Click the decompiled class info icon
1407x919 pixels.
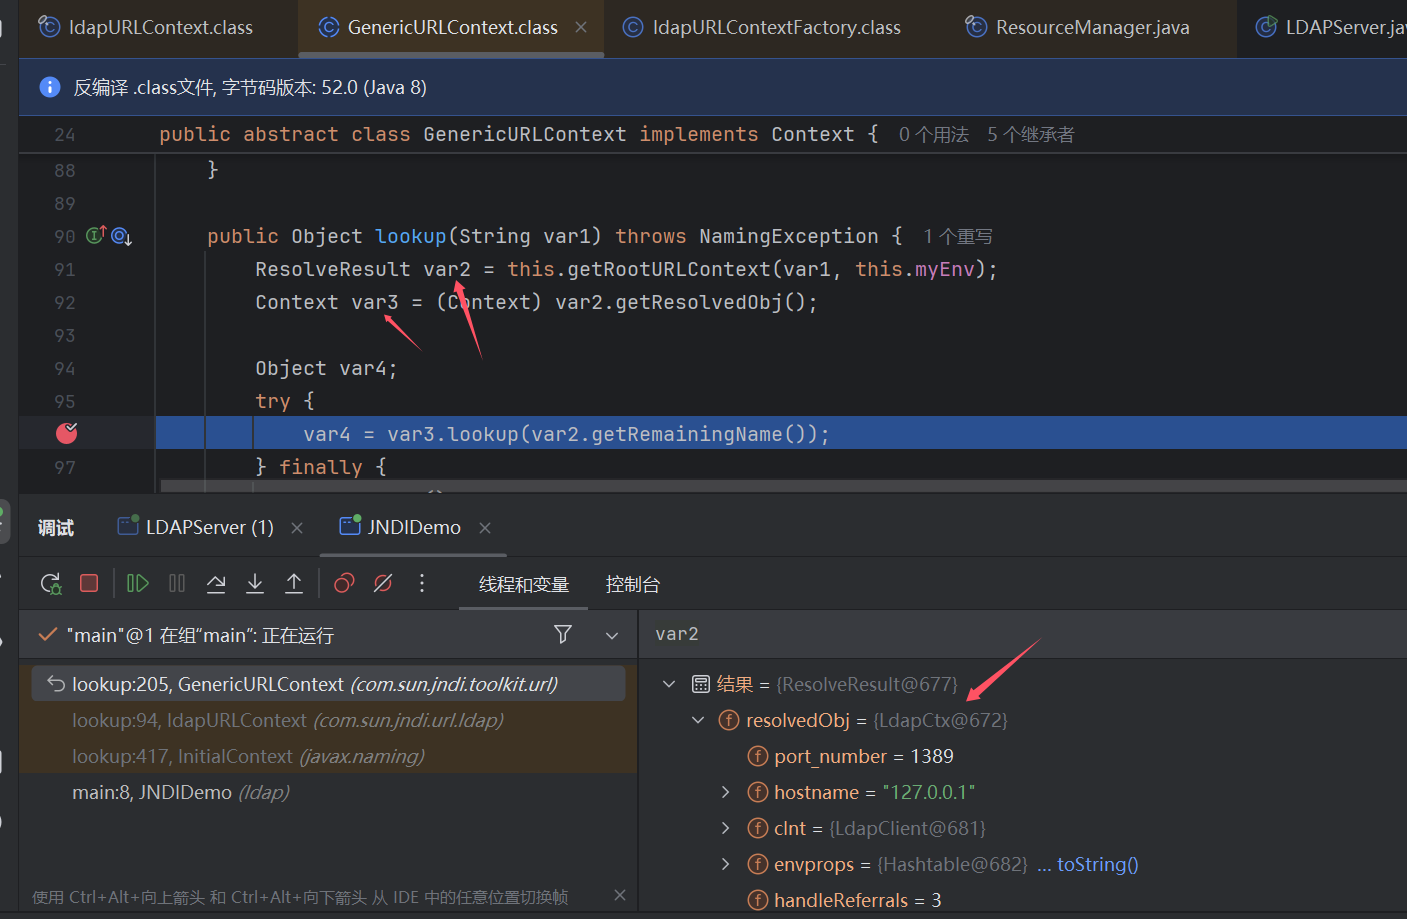tap(49, 87)
